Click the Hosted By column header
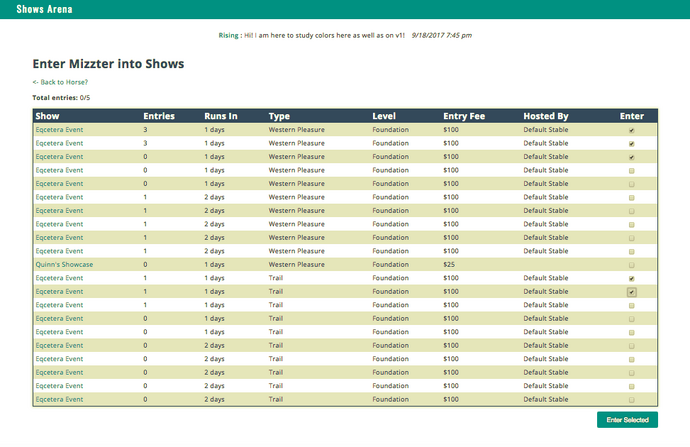The height and width of the screenshot is (447, 690). 546,116
